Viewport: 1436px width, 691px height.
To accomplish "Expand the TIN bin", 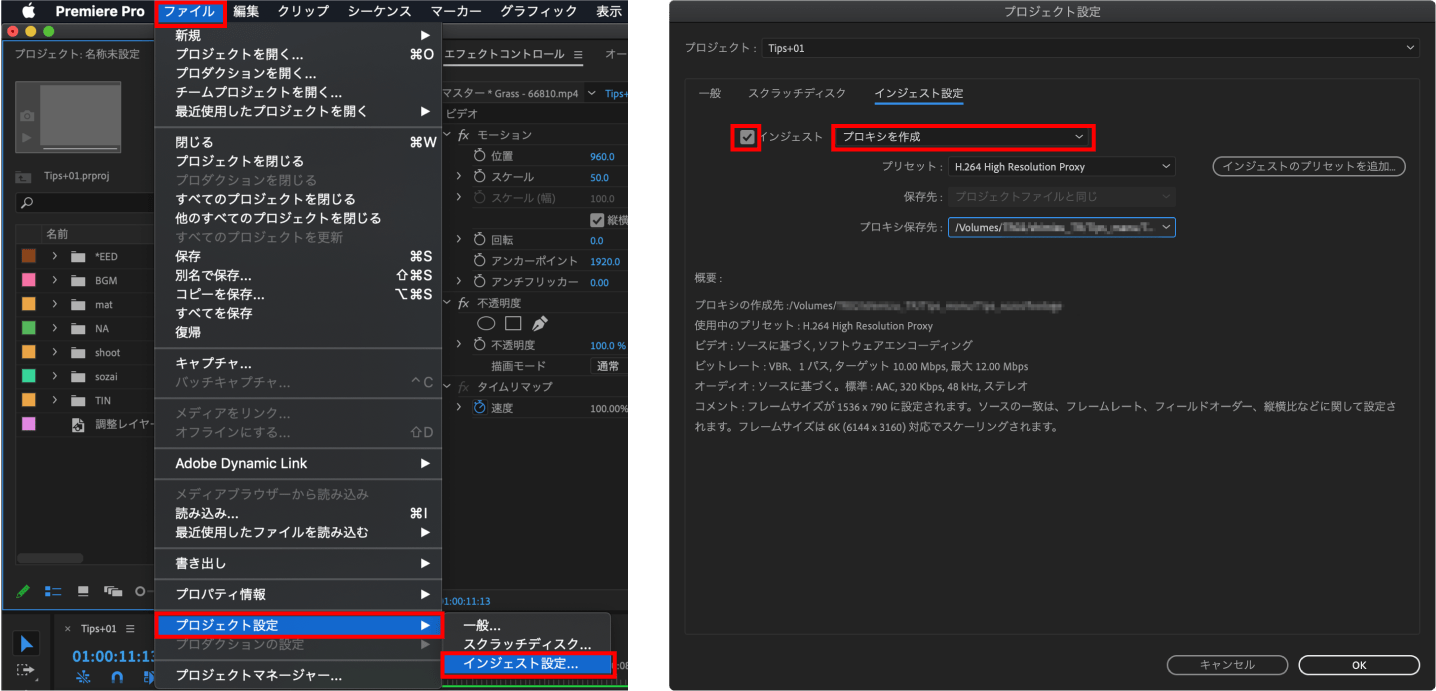I will tap(56, 400).
